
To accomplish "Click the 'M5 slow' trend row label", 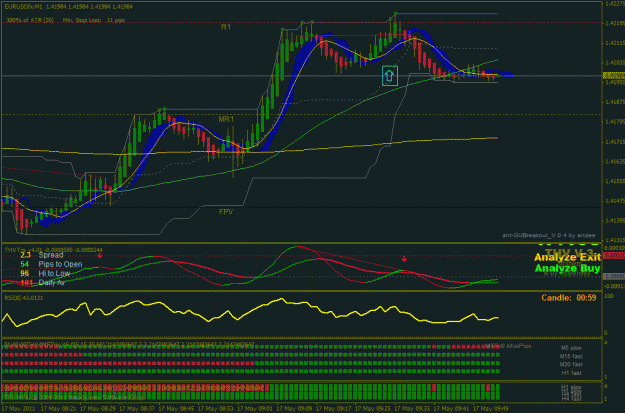I will pos(571,348).
